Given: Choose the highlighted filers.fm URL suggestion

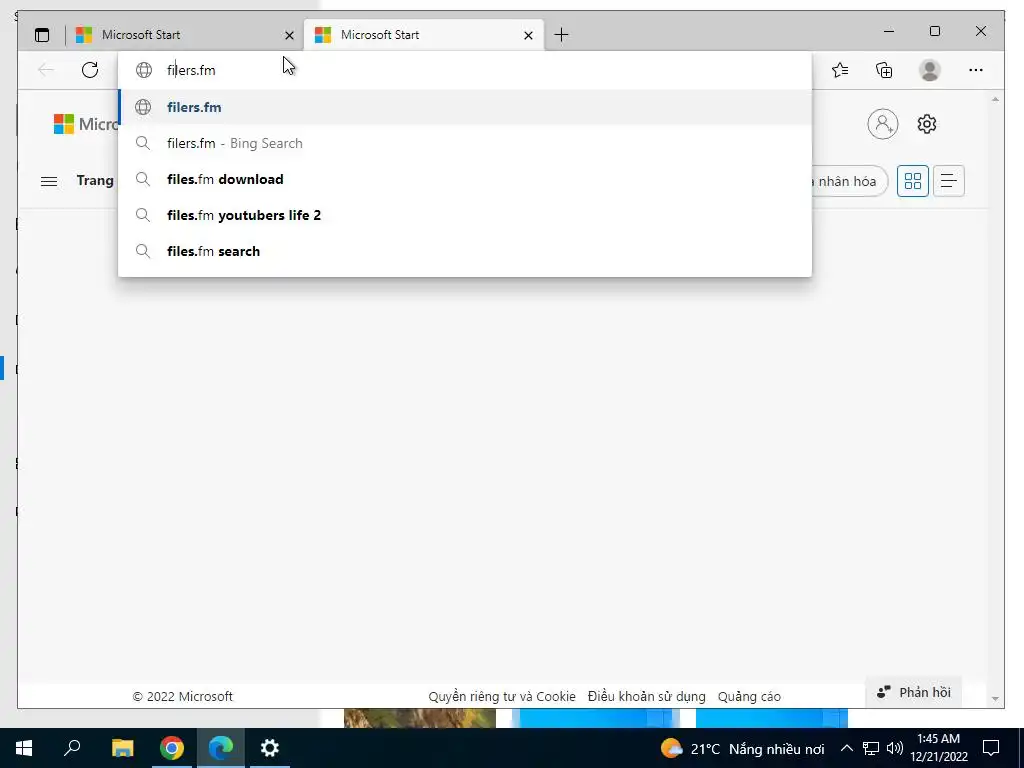Looking at the screenshot, I should pyautogui.click(x=464, y=107).
